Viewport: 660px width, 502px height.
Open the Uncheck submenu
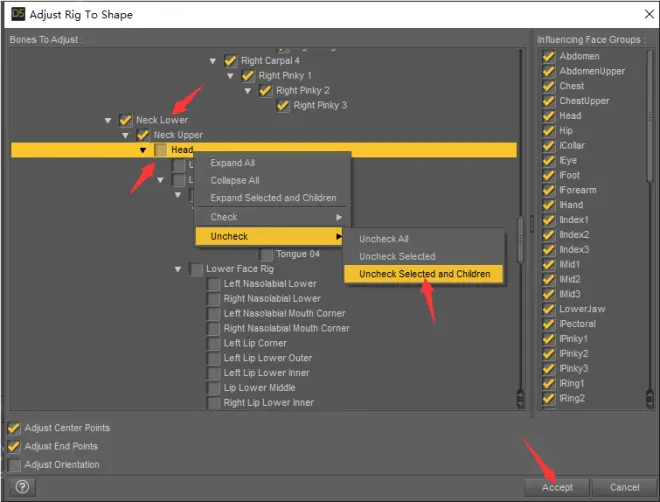click(269, 236)
